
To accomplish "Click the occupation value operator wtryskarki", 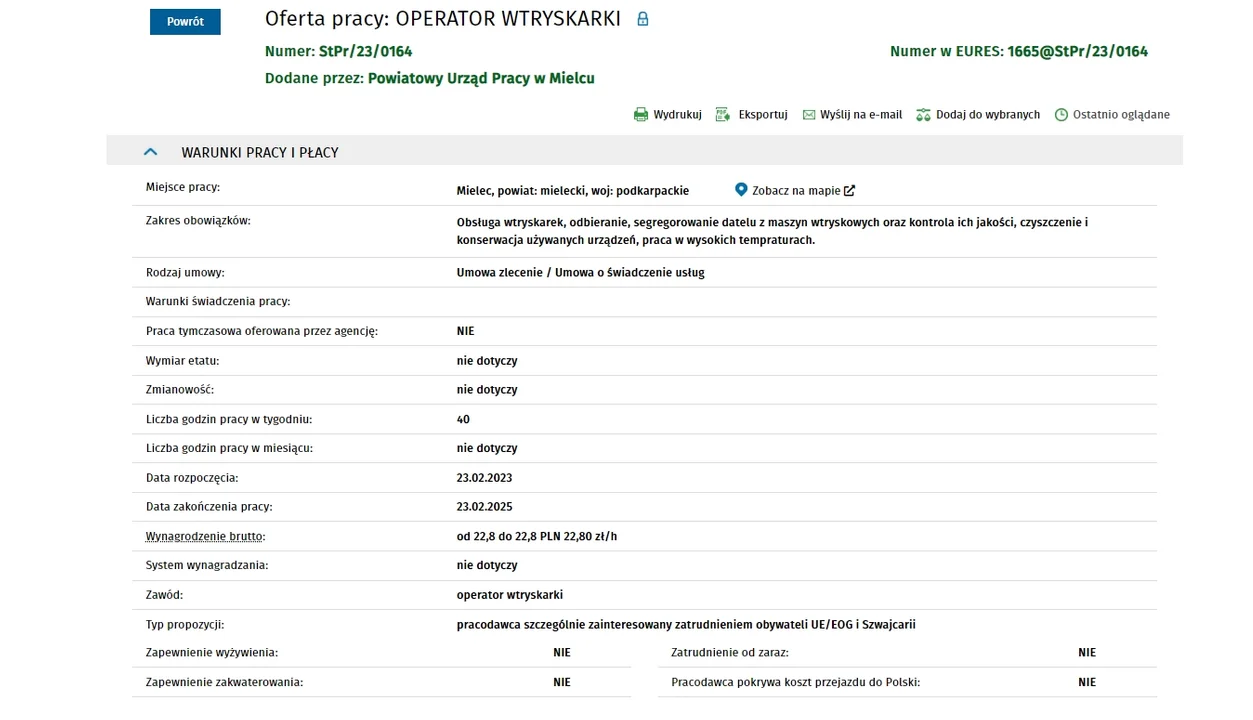I will (x=510, y=595).
